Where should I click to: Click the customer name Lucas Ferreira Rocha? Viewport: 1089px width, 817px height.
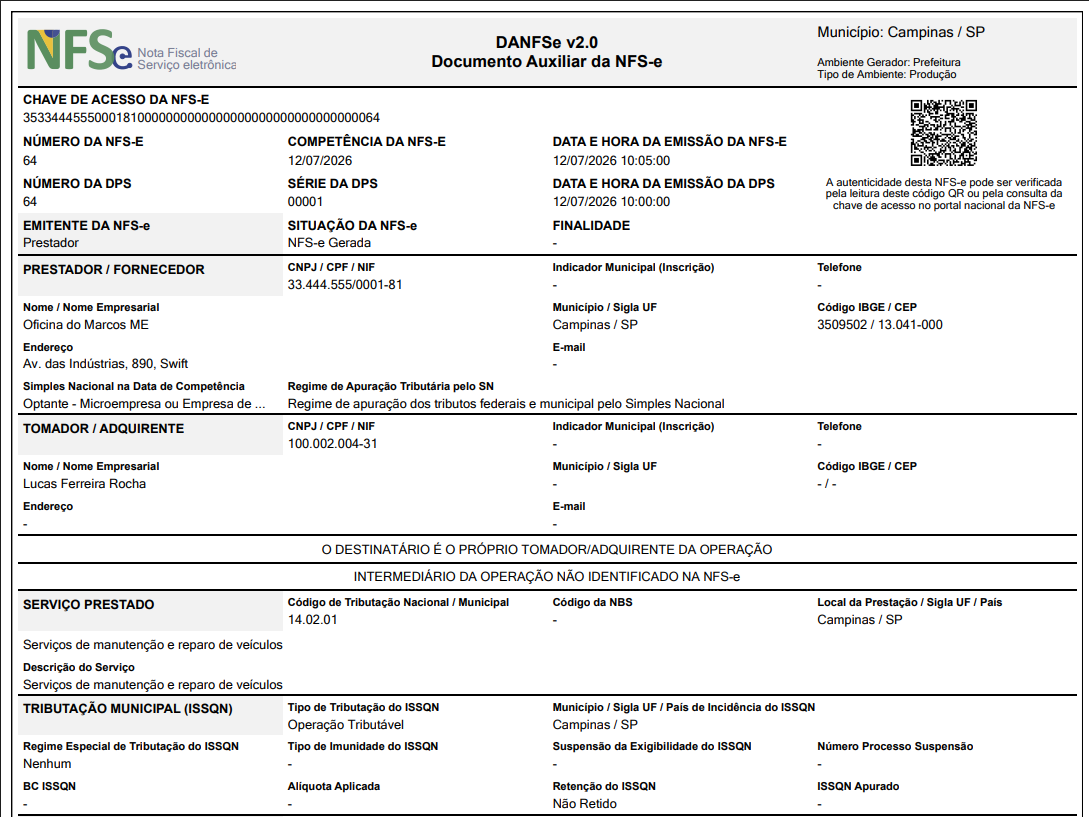(x=85, y=484)
